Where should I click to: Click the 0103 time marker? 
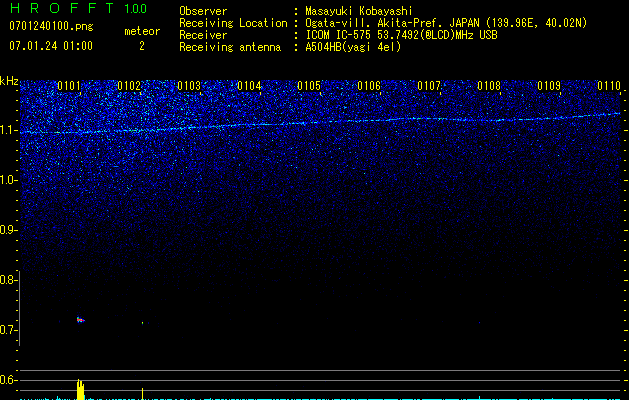pyautogui.click(x=189, y=86)
